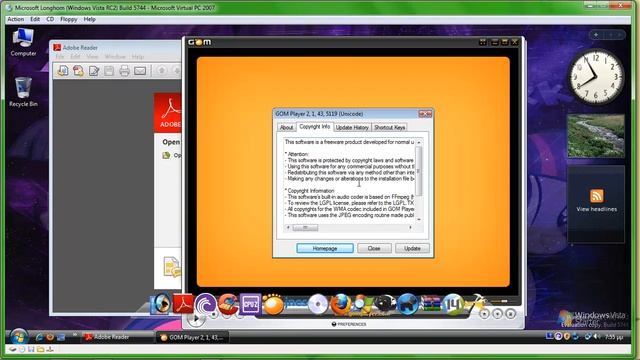Open the Edit menu in Virtual PC

[x=35, y=19]
